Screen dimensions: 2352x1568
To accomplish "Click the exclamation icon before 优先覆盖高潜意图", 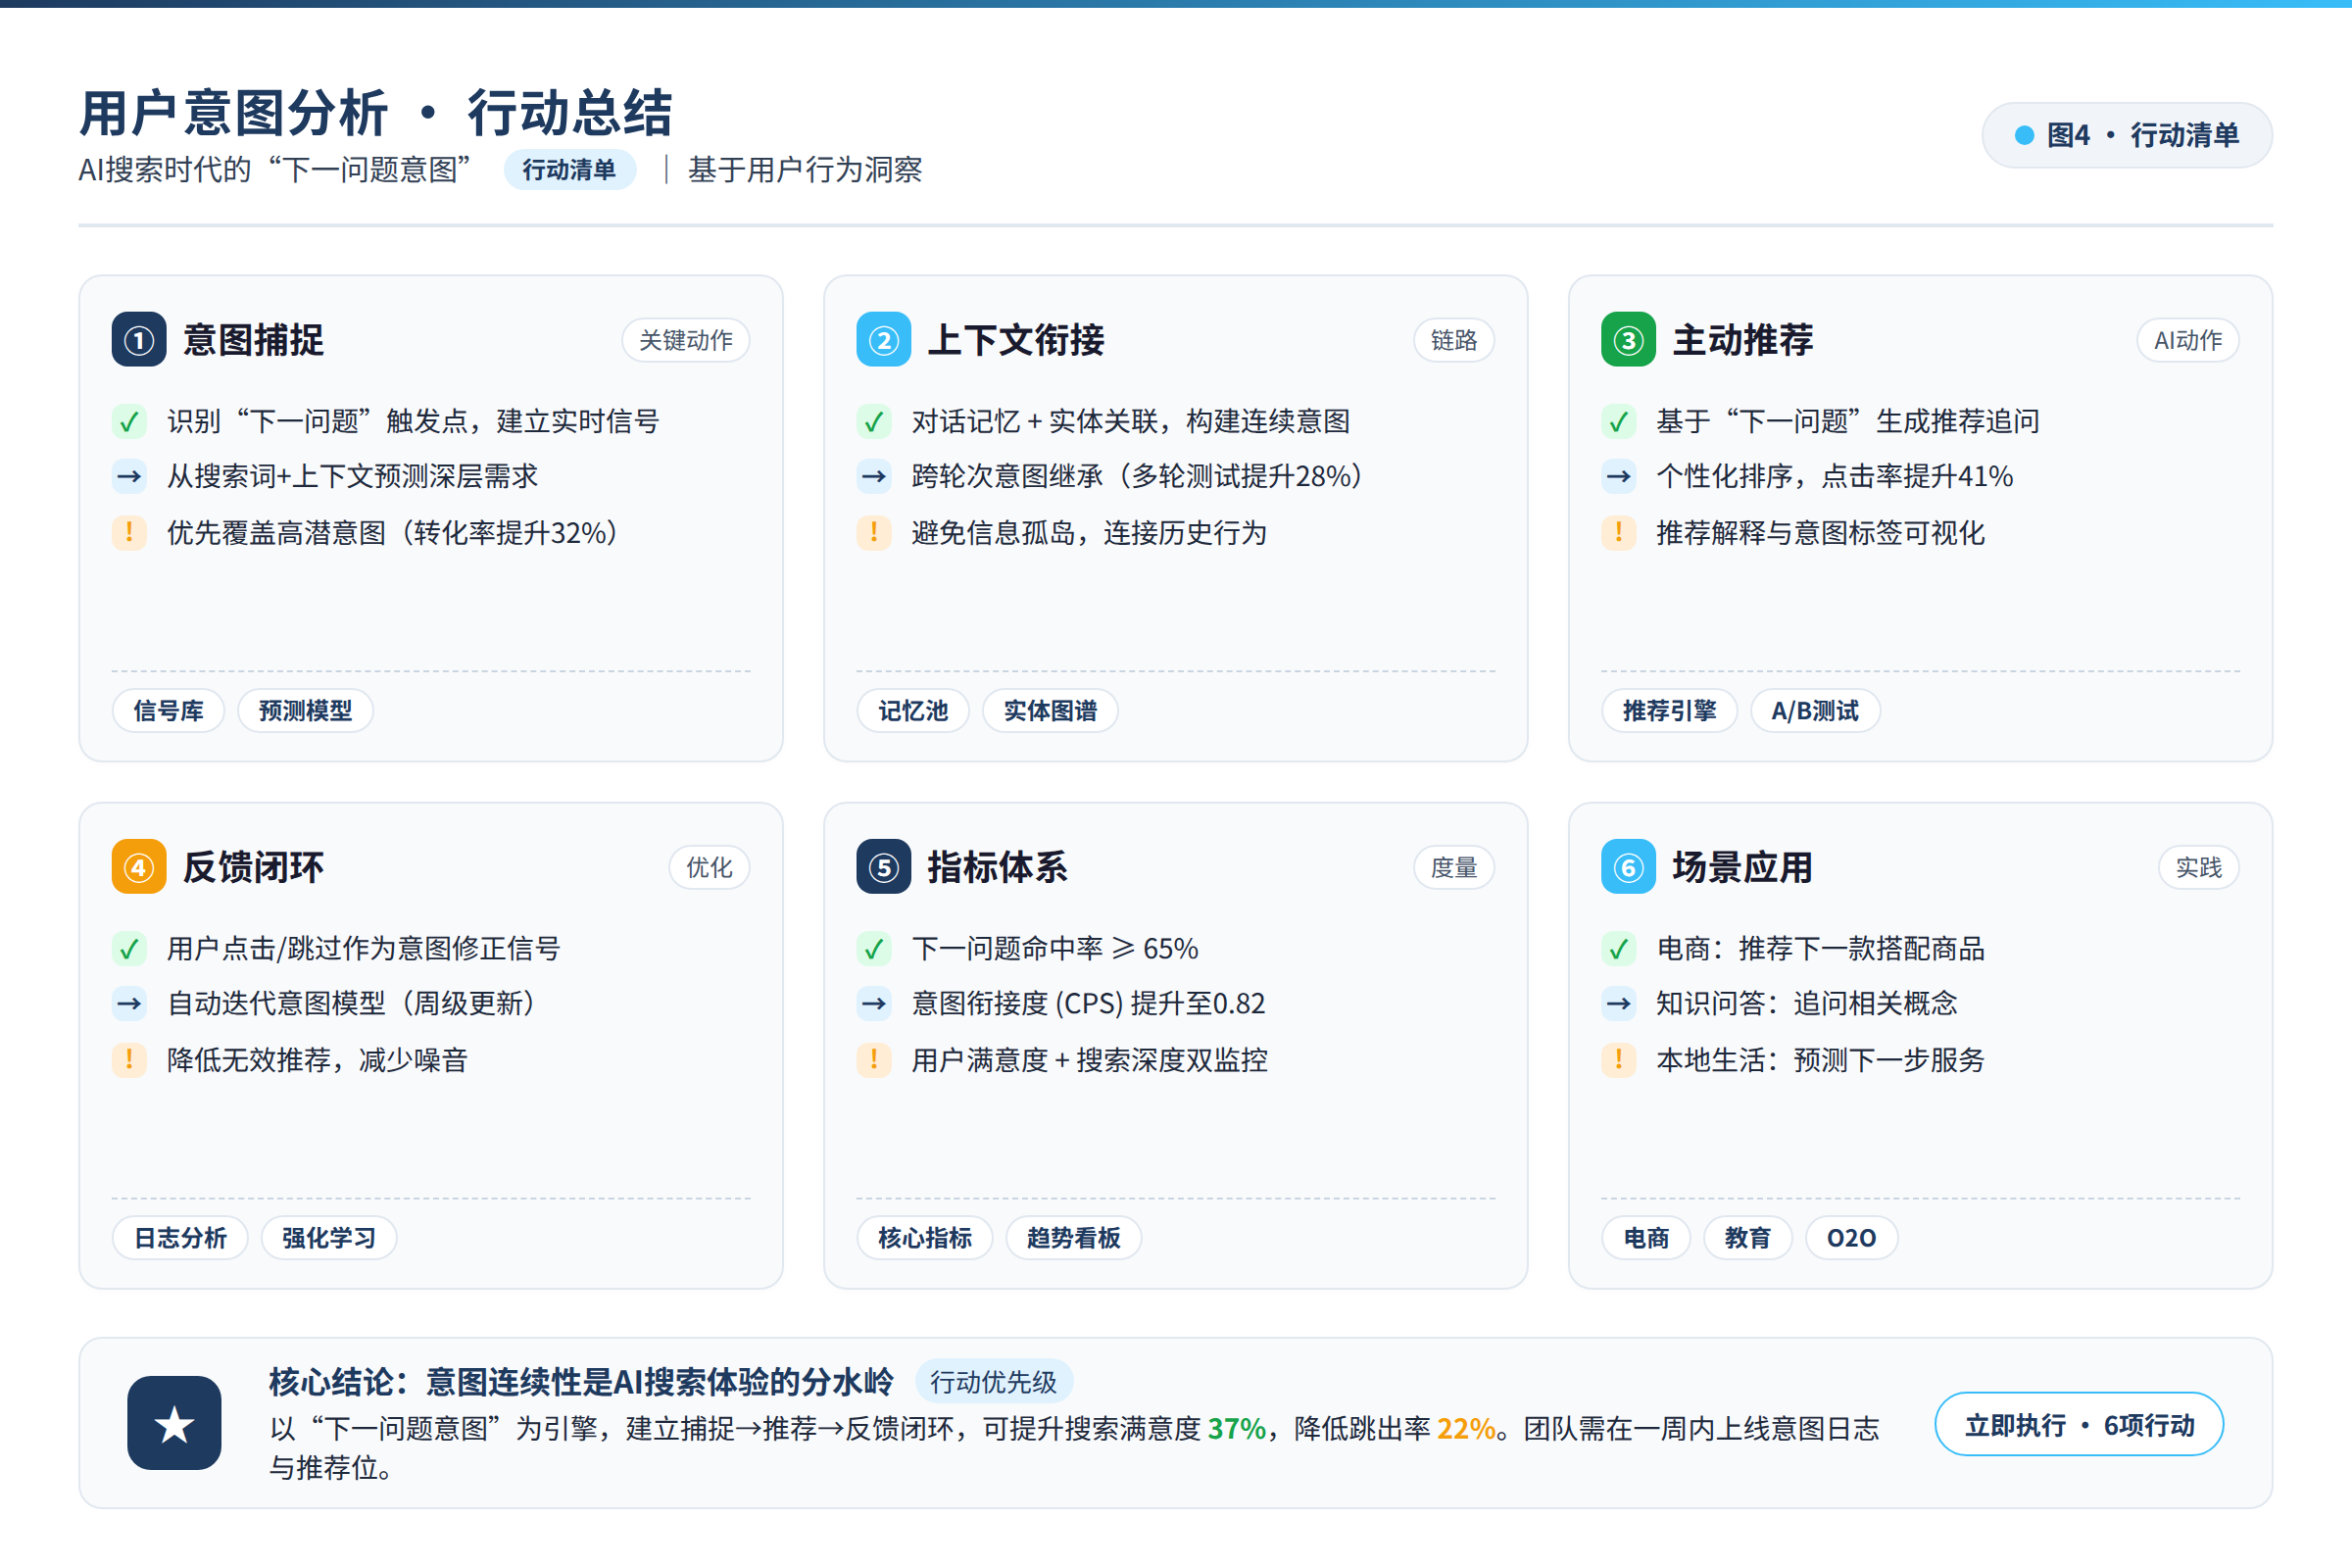I will pos(129,532).
